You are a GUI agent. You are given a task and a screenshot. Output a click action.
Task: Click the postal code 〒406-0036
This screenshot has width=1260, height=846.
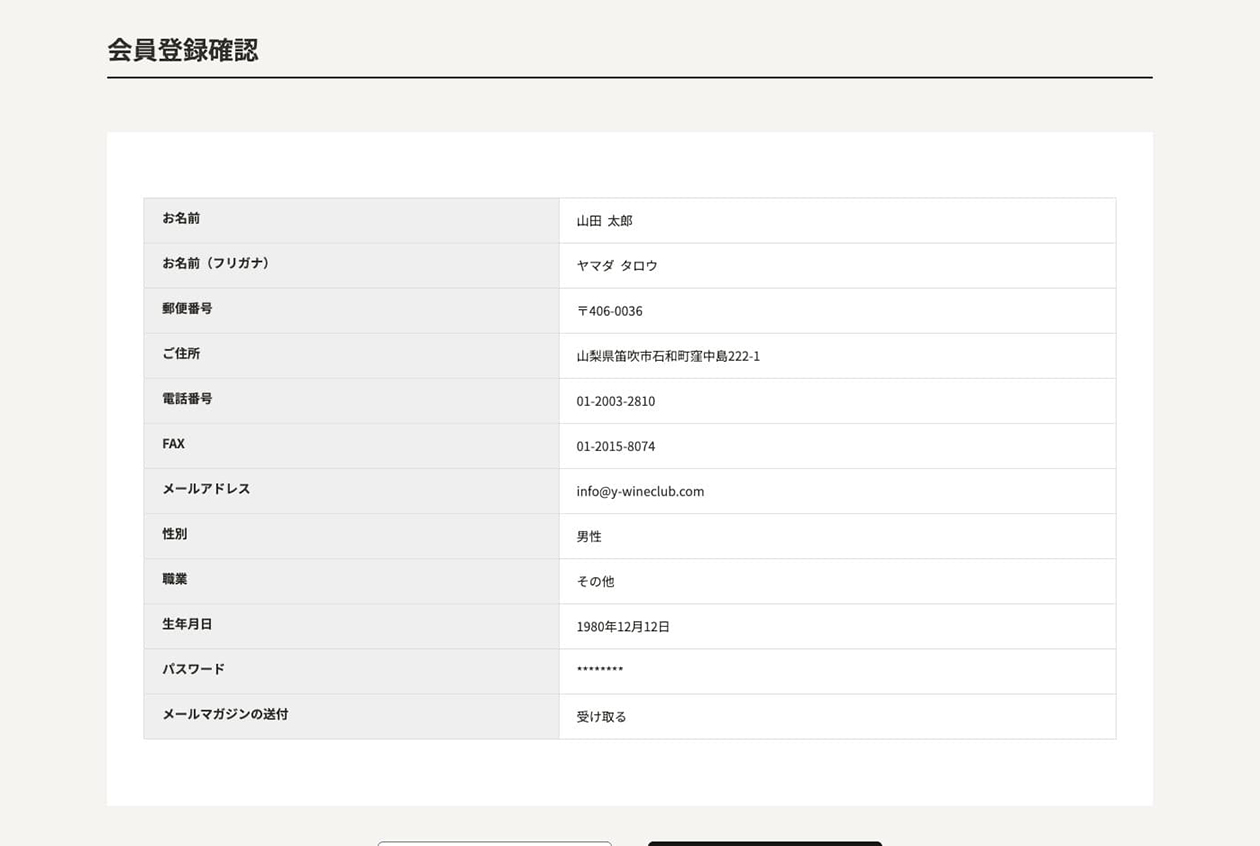(609, 311)
